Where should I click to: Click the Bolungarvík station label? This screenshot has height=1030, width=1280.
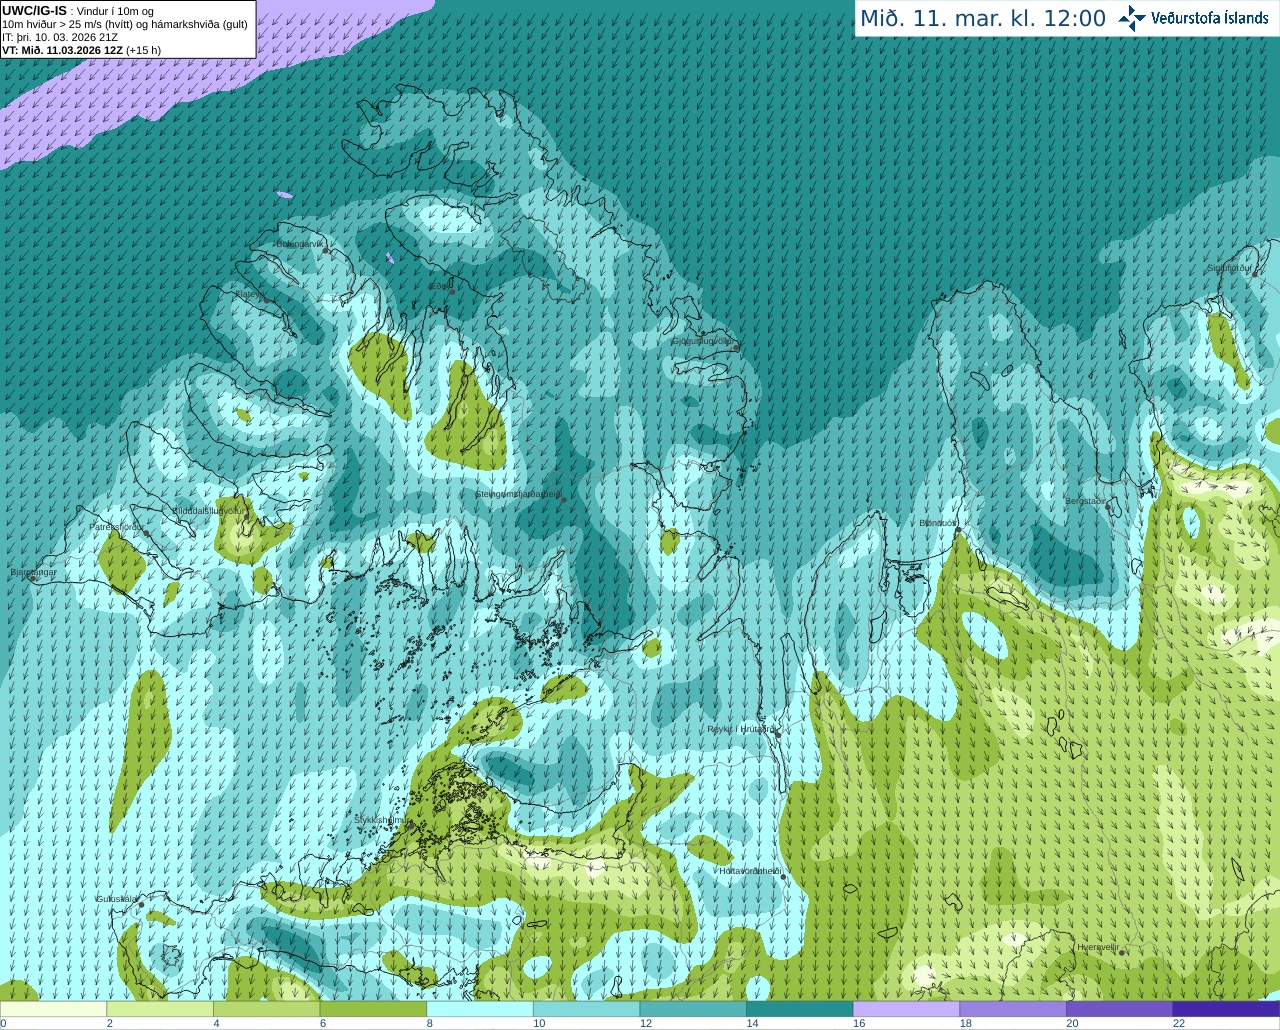[300, 244]
